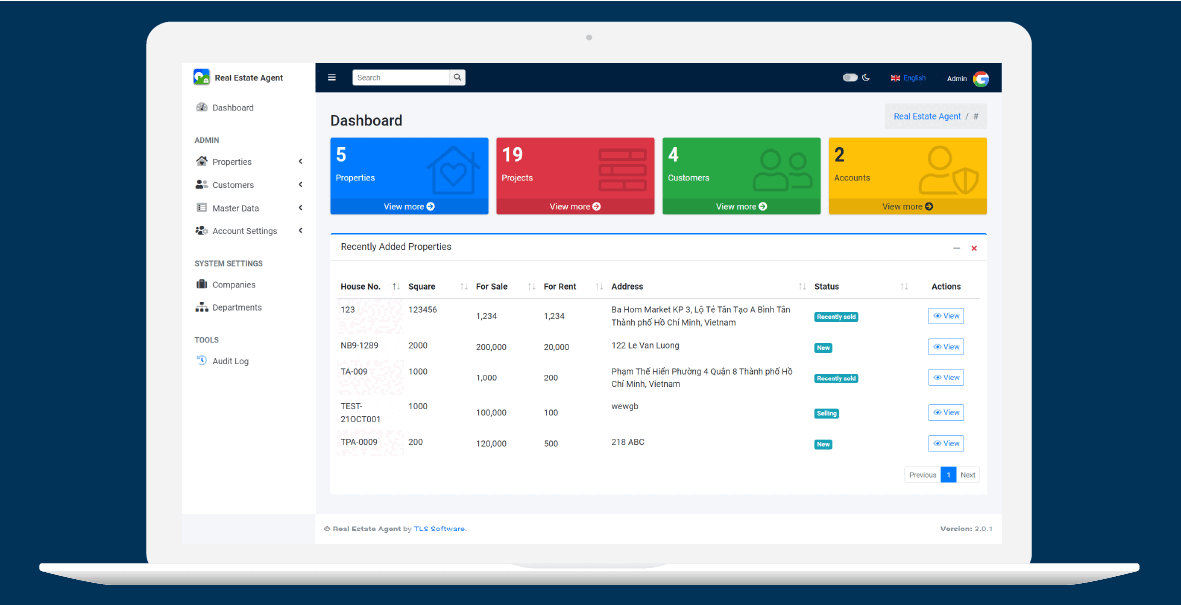Click the Departments sitemap icon
The width and height of the screenshot is (1181, 605).
202,307
